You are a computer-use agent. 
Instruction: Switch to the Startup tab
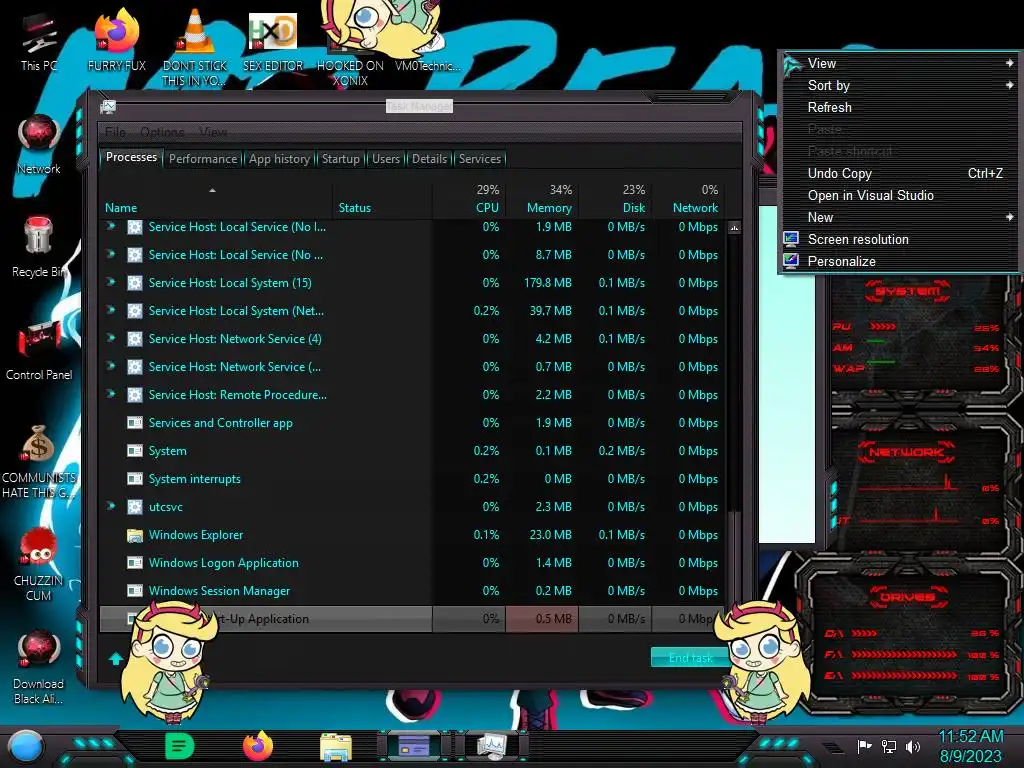pos(340,159)
